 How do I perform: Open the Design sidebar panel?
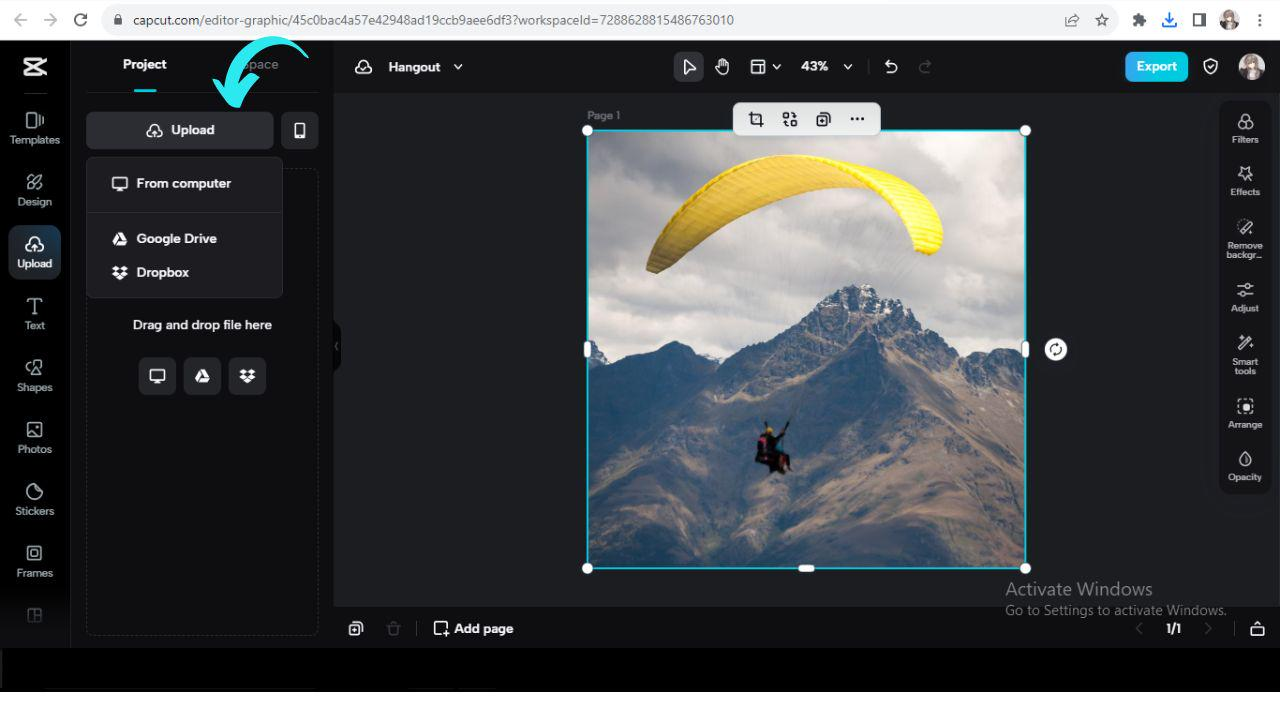[x=34, y=190]
